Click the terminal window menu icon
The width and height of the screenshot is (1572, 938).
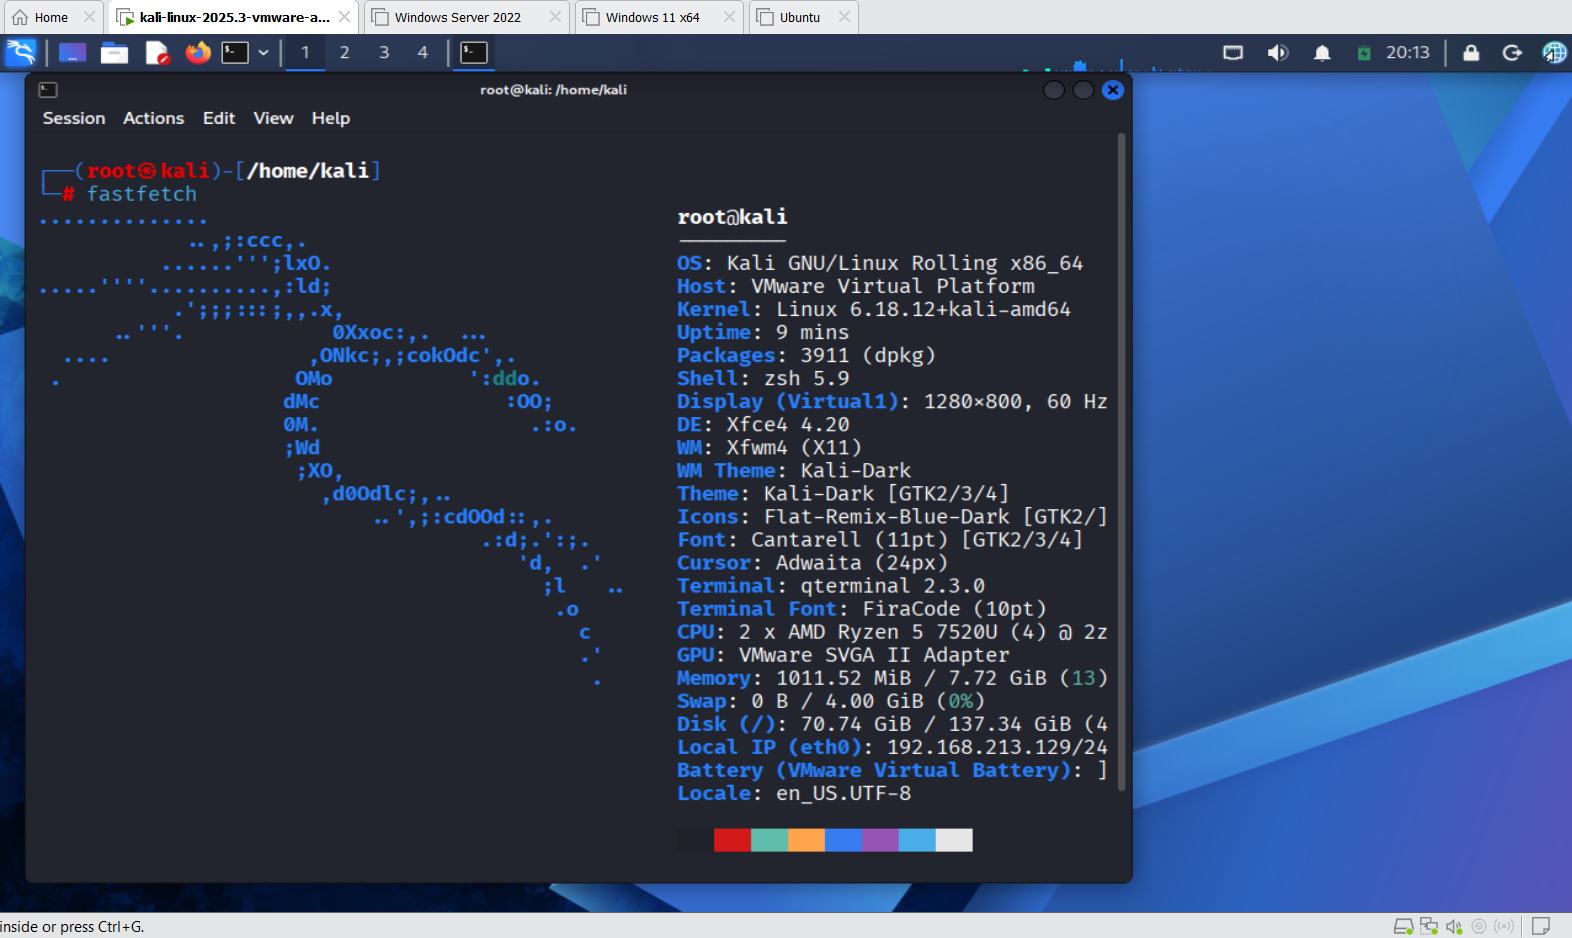[x=48, y=90]
